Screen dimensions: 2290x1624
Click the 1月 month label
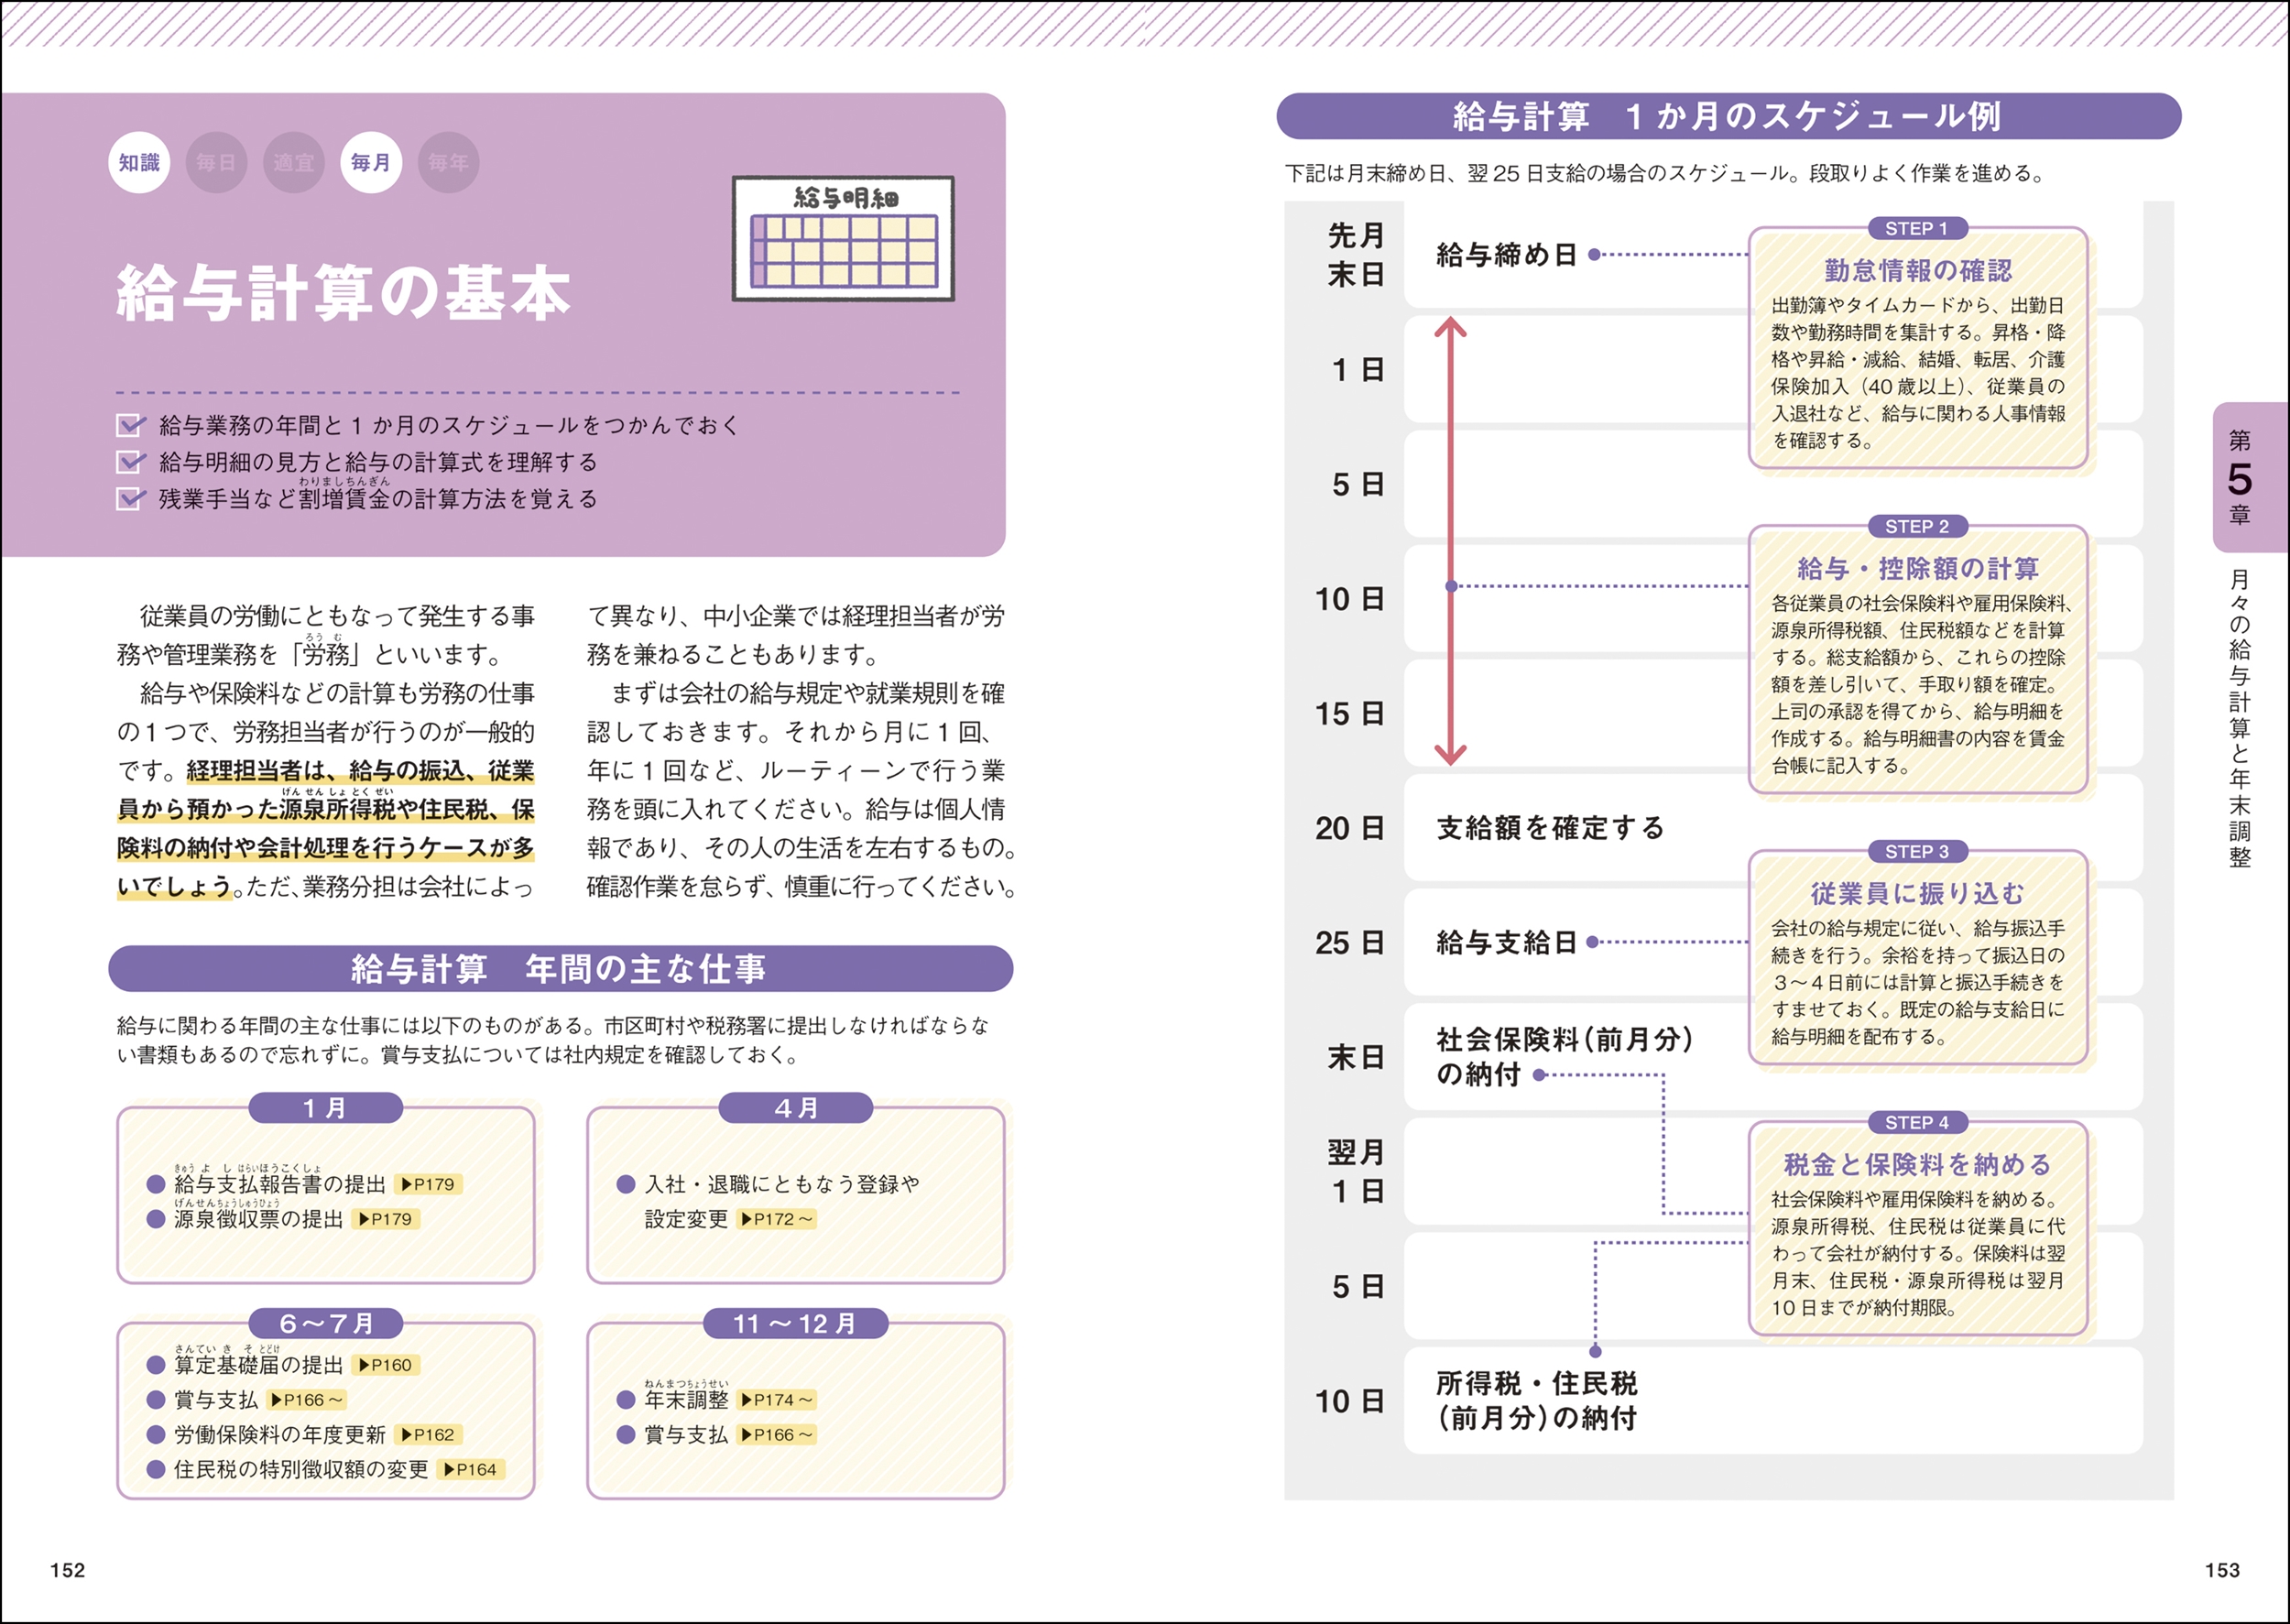pos(325,1108)
